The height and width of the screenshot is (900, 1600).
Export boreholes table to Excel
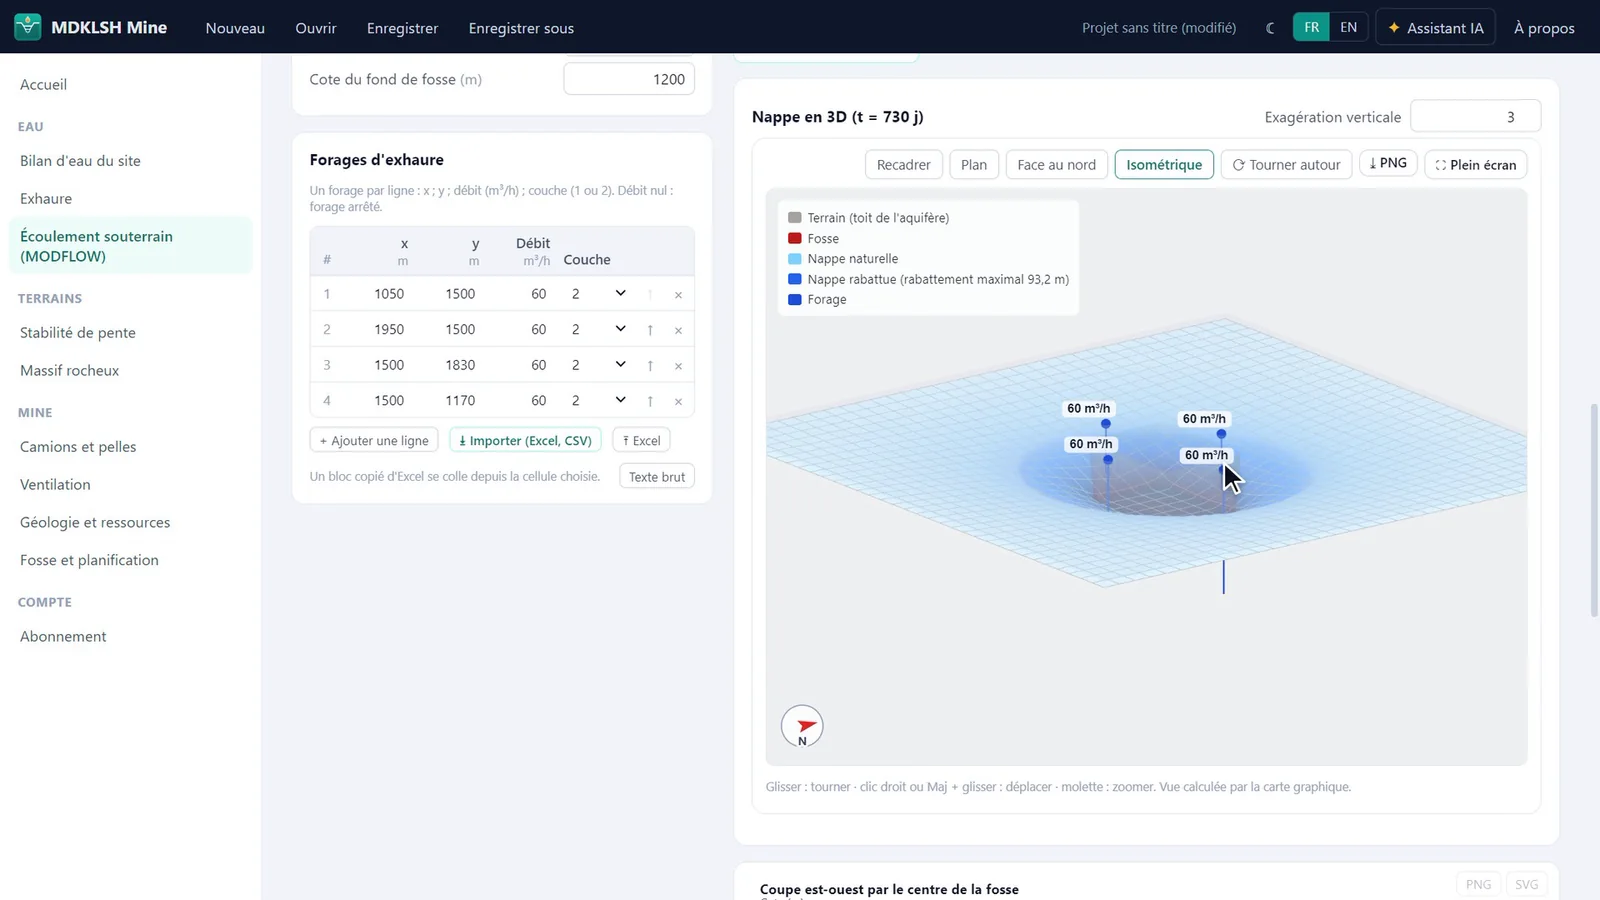tap(641, 440)
